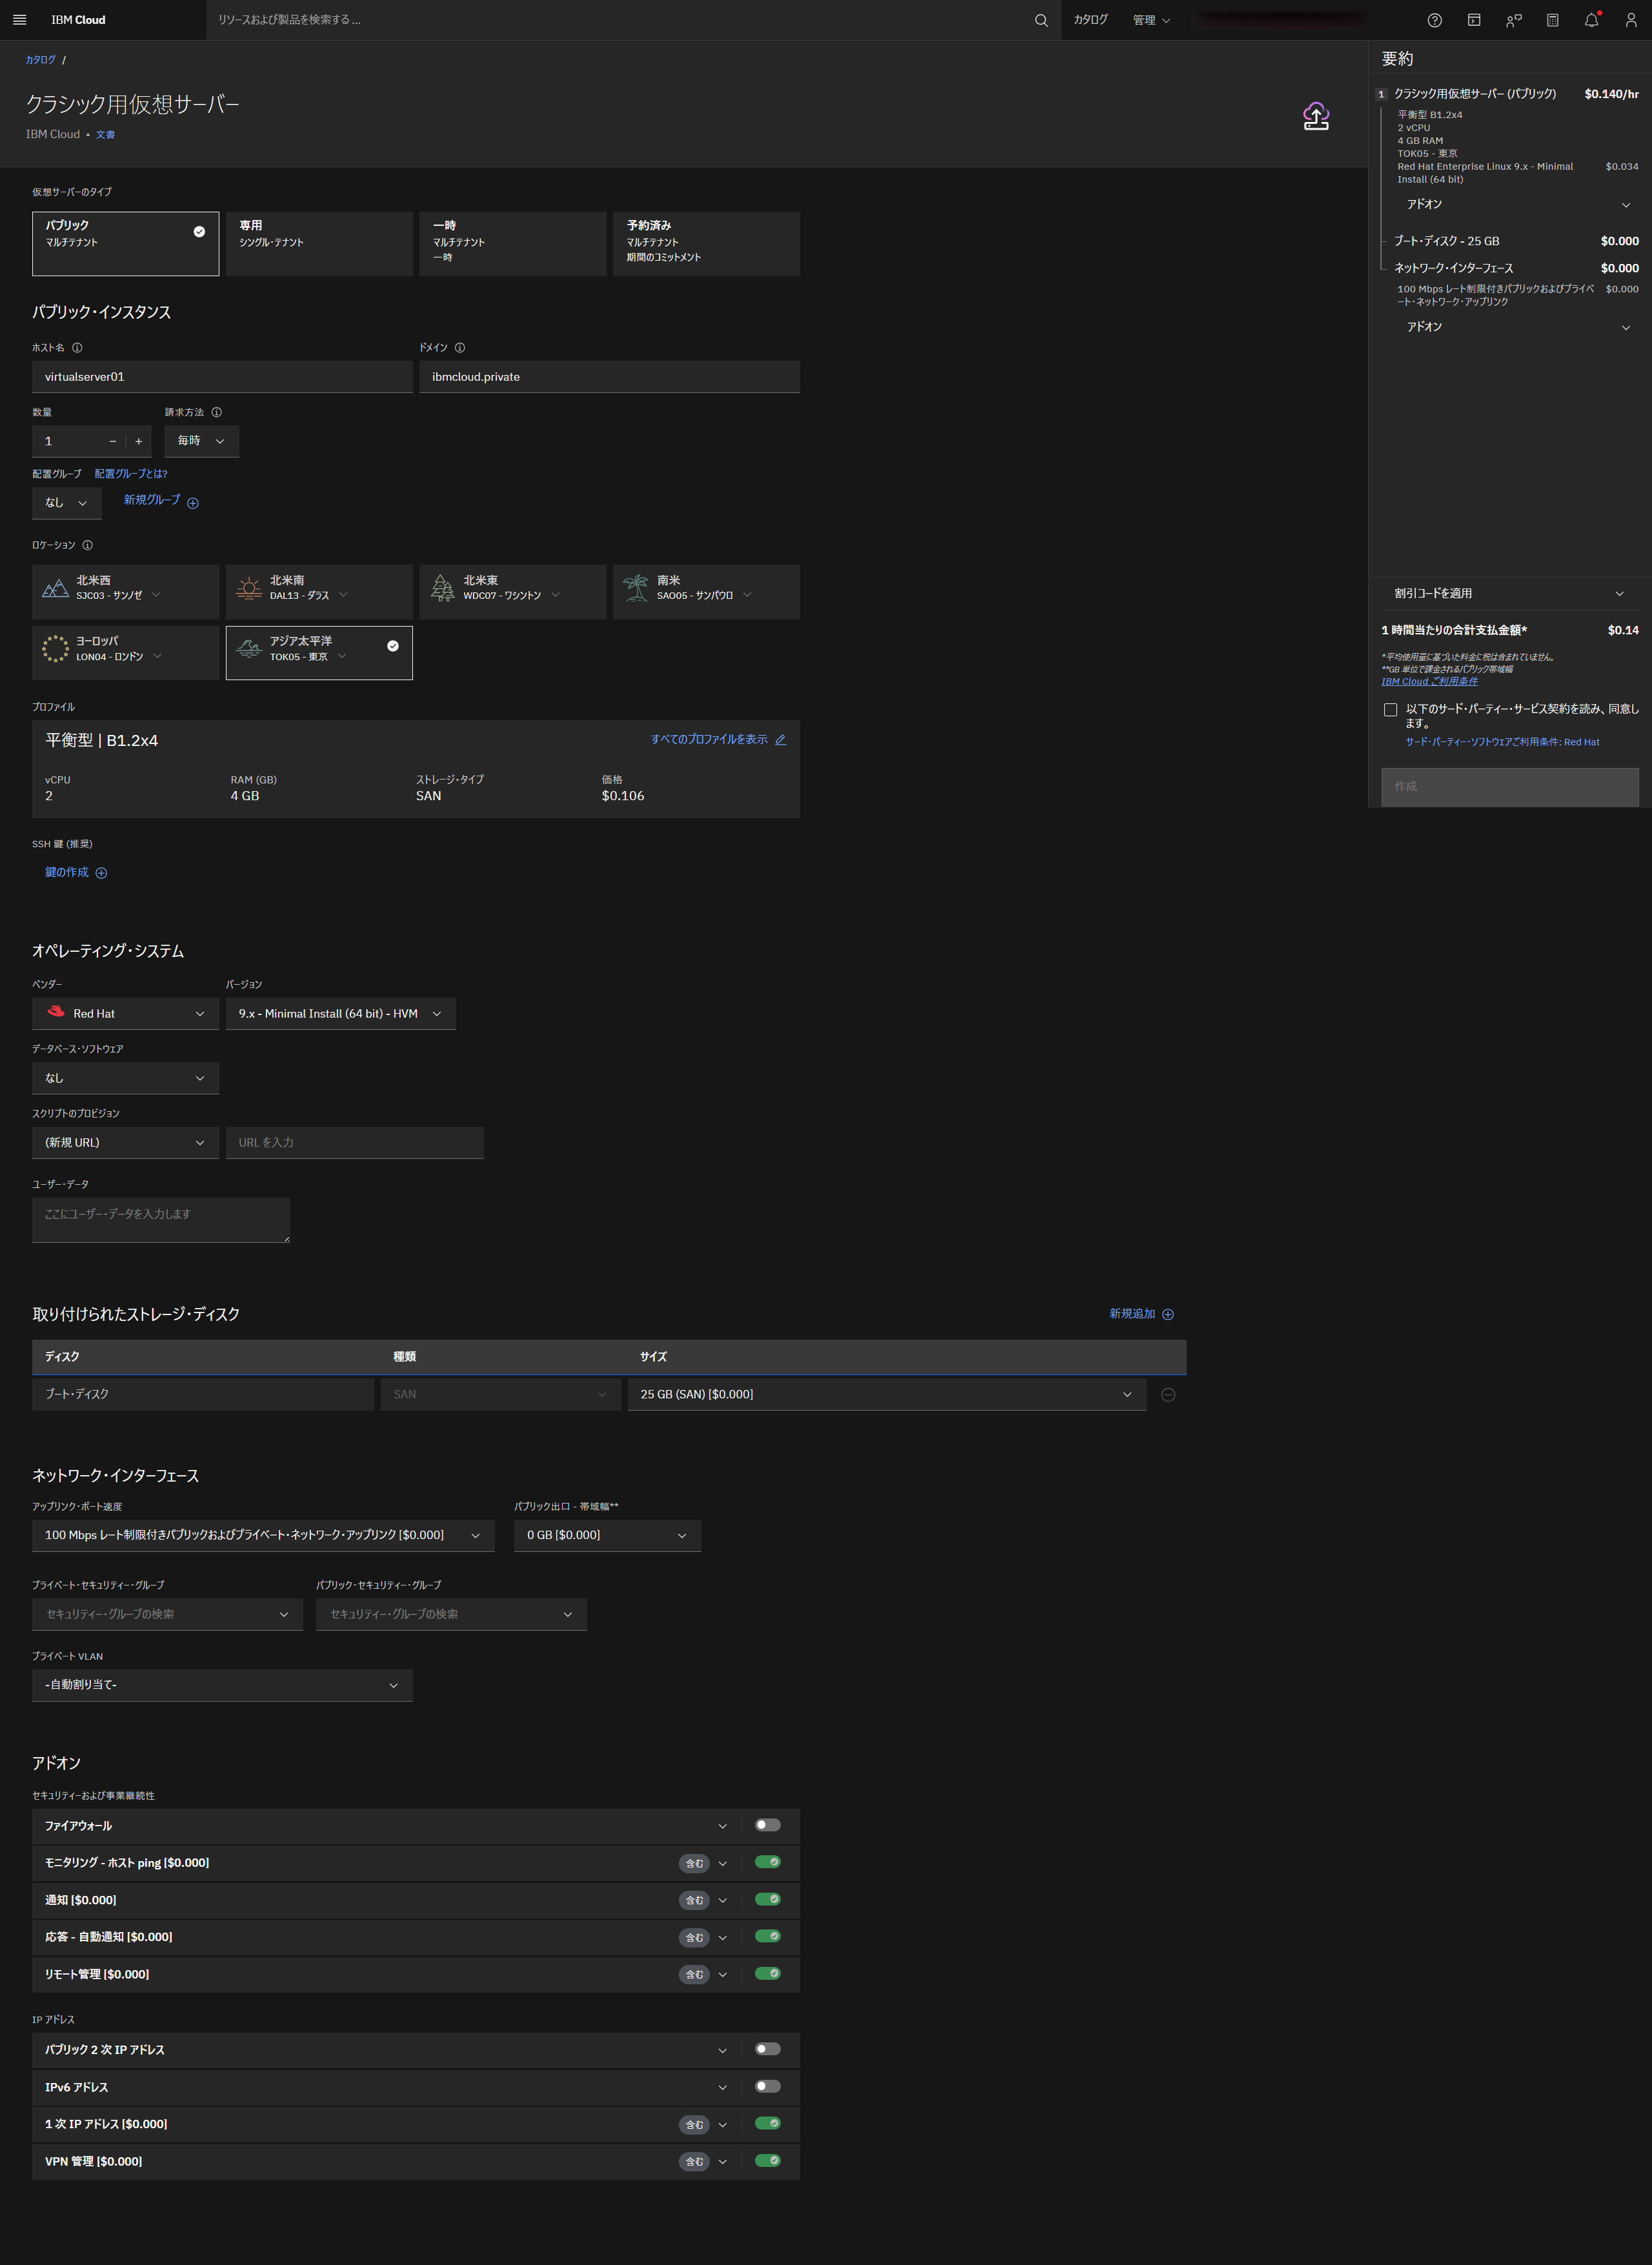Open the 管理 menu in header

click(x=1150, y=20)
